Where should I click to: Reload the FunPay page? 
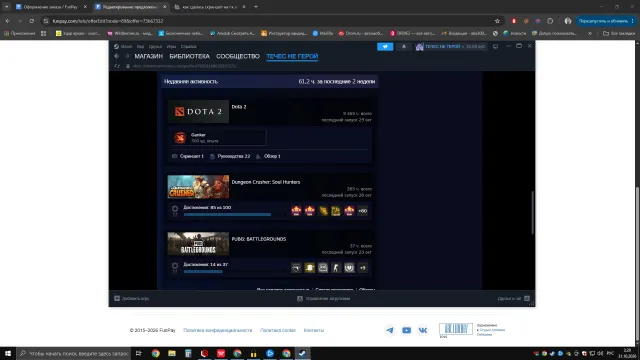click(x=31, y=21)
